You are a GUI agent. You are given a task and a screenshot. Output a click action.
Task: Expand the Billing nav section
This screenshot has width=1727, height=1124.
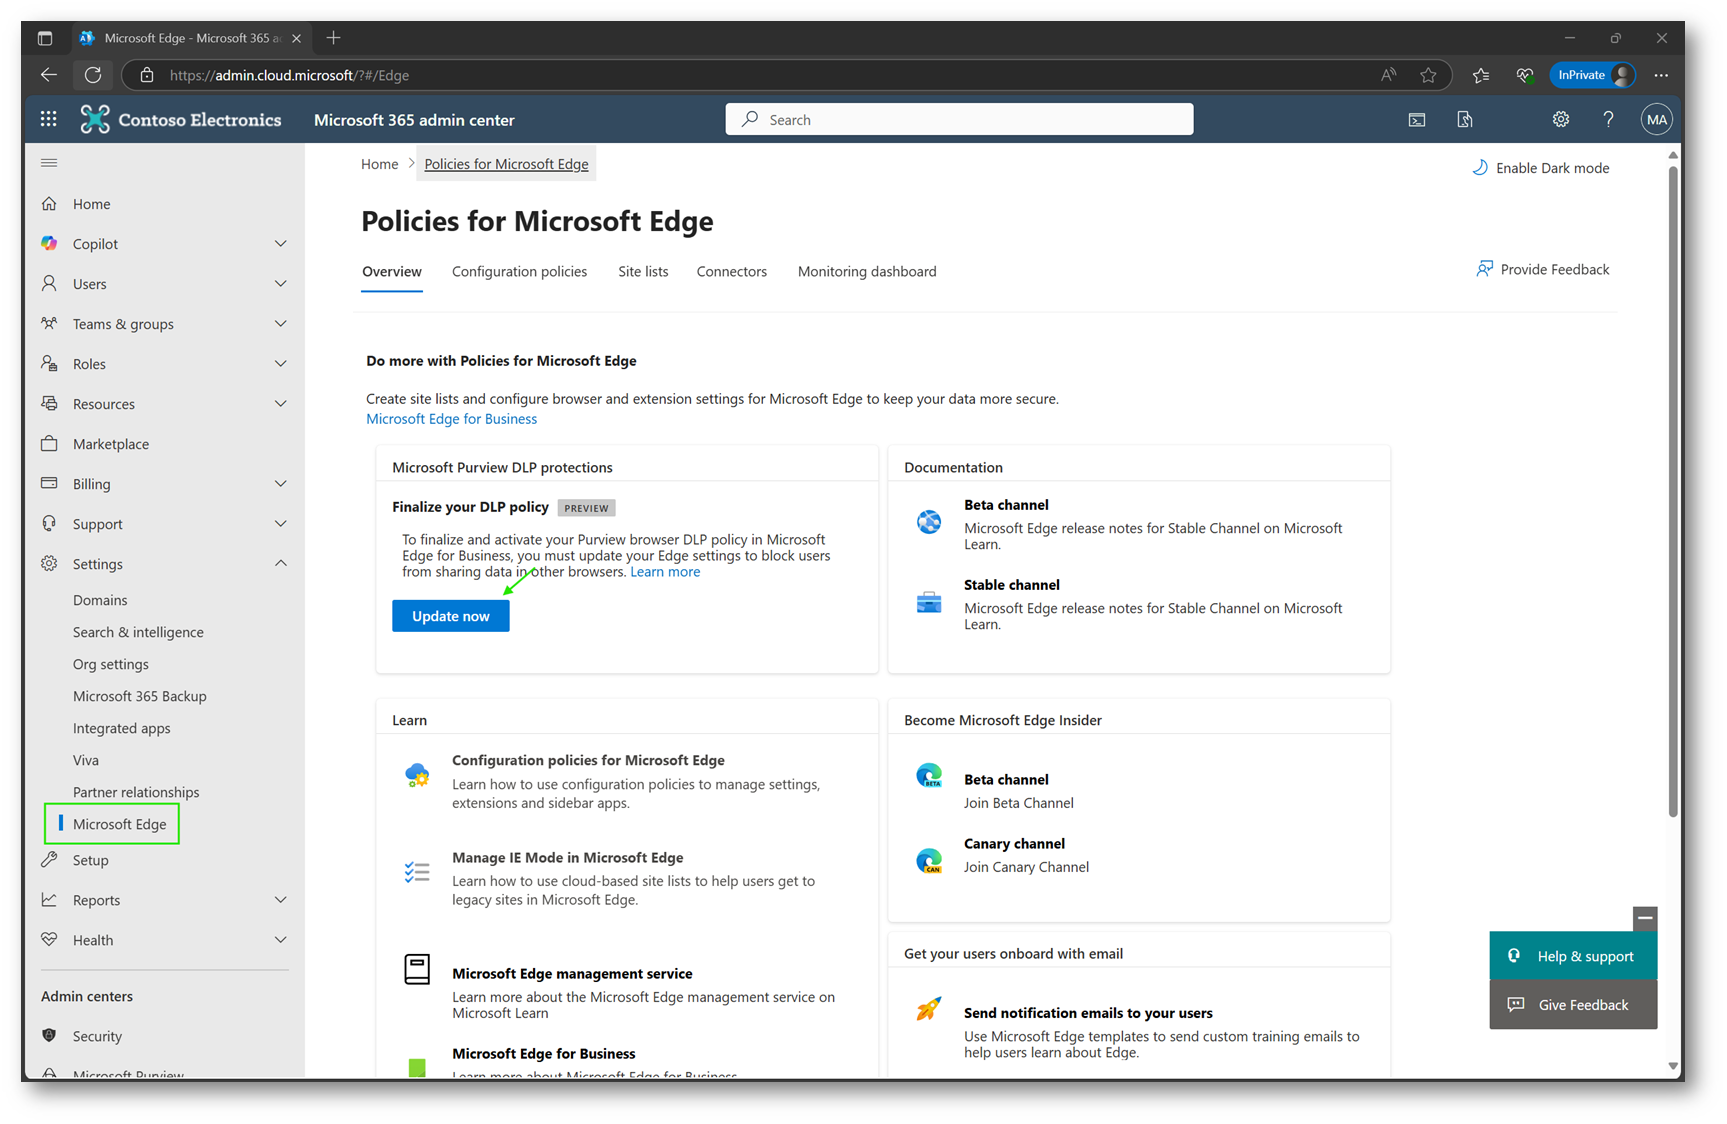(281, 484)
